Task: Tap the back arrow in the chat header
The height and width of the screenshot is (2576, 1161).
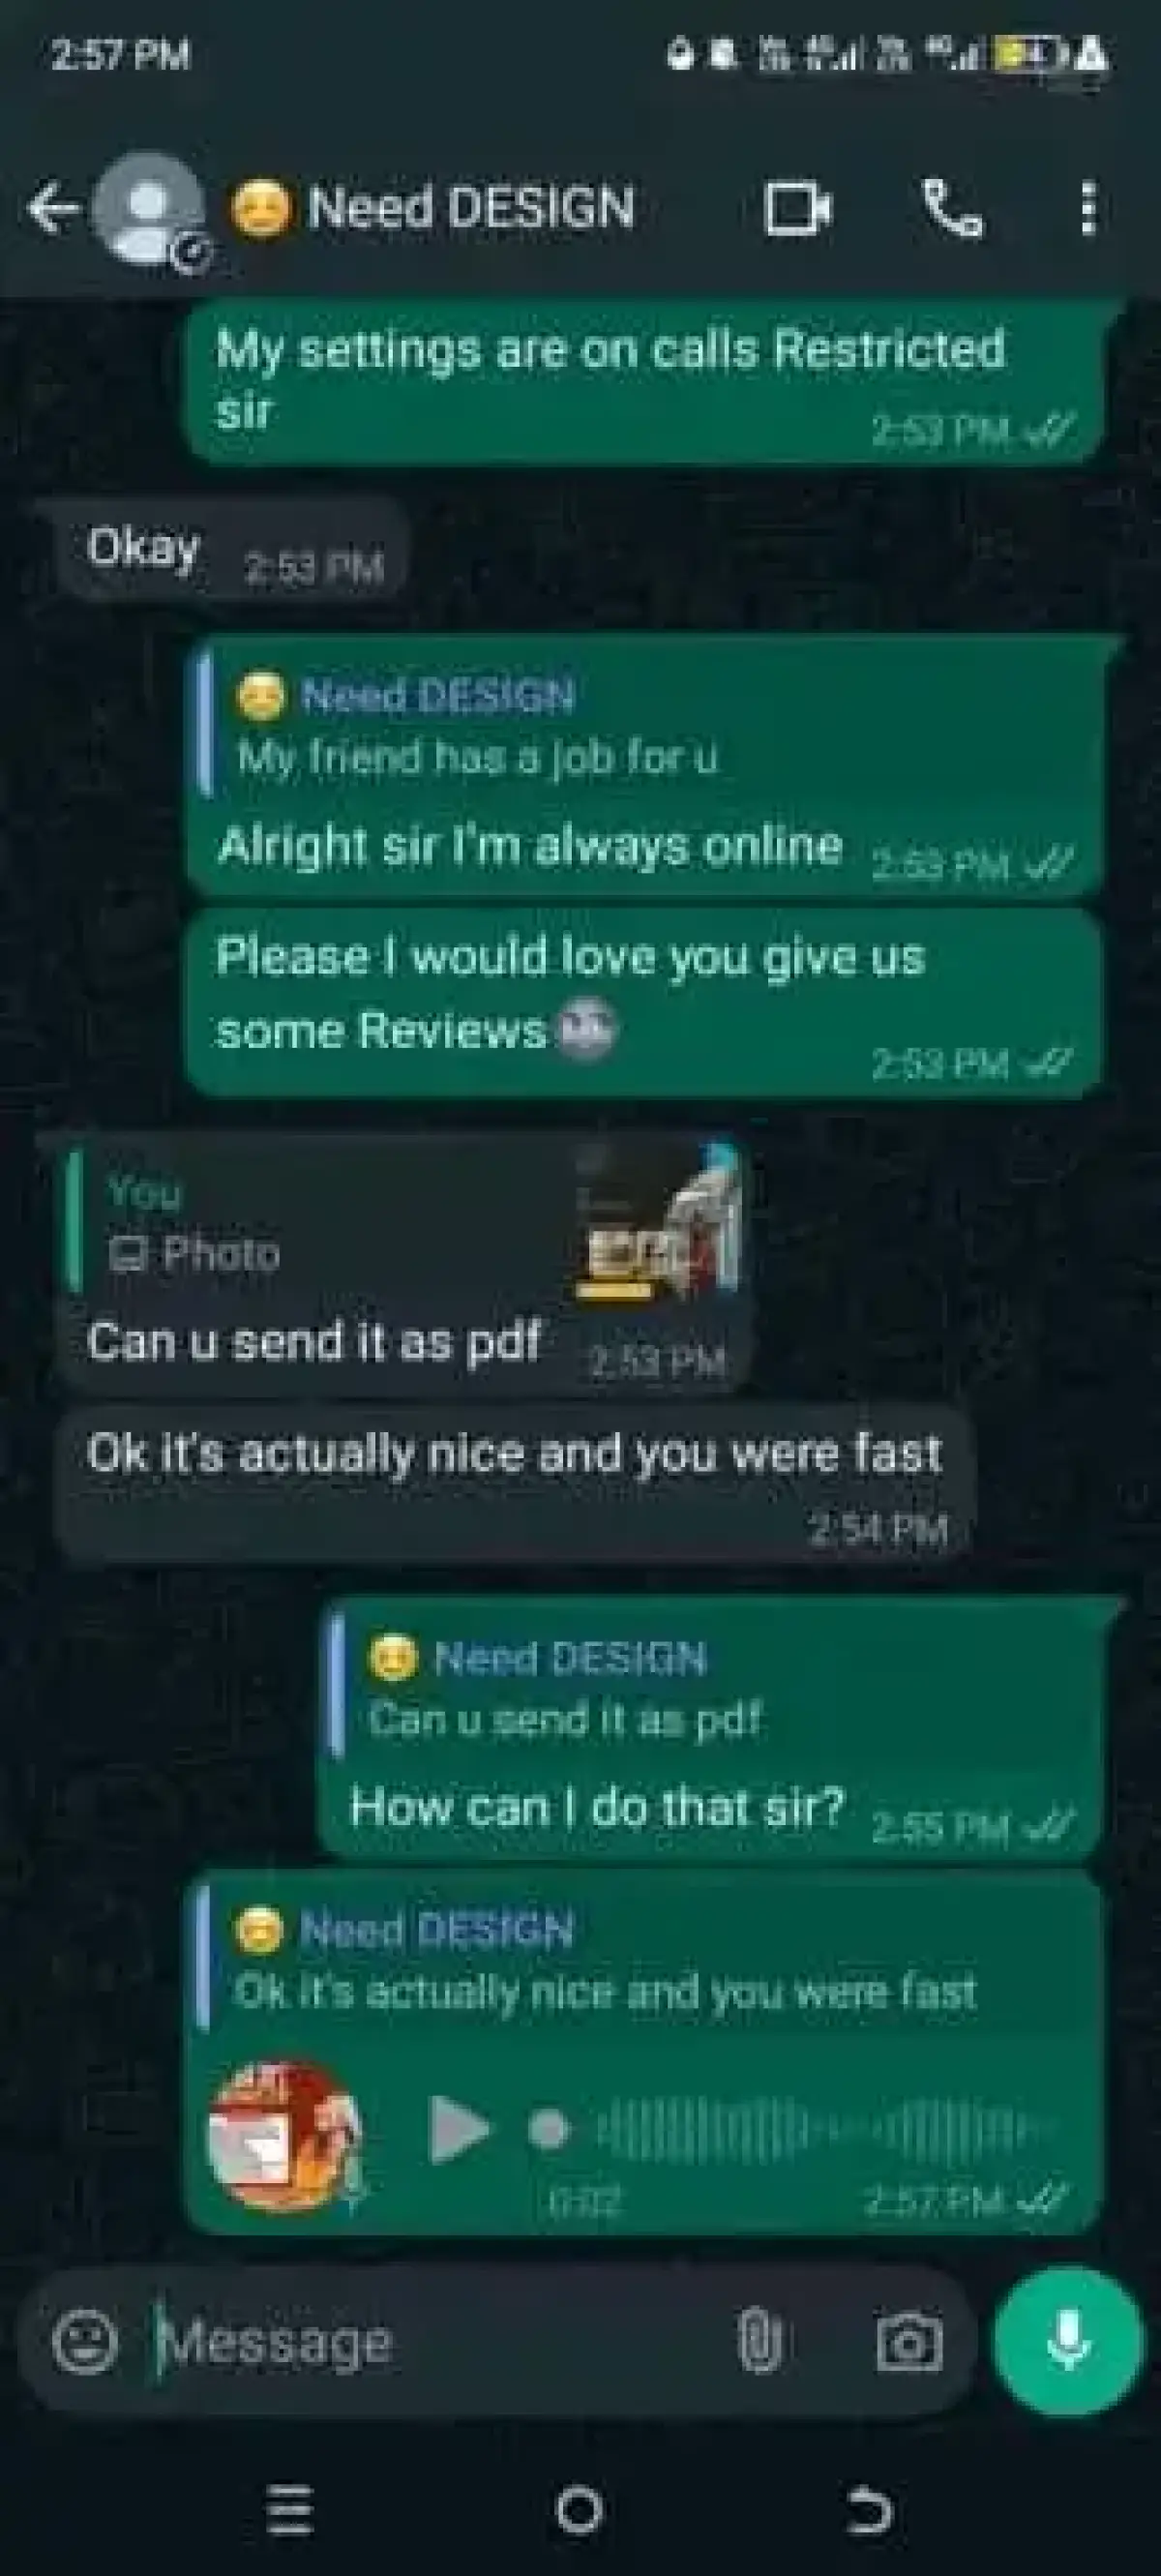Action: click(53, 209)
